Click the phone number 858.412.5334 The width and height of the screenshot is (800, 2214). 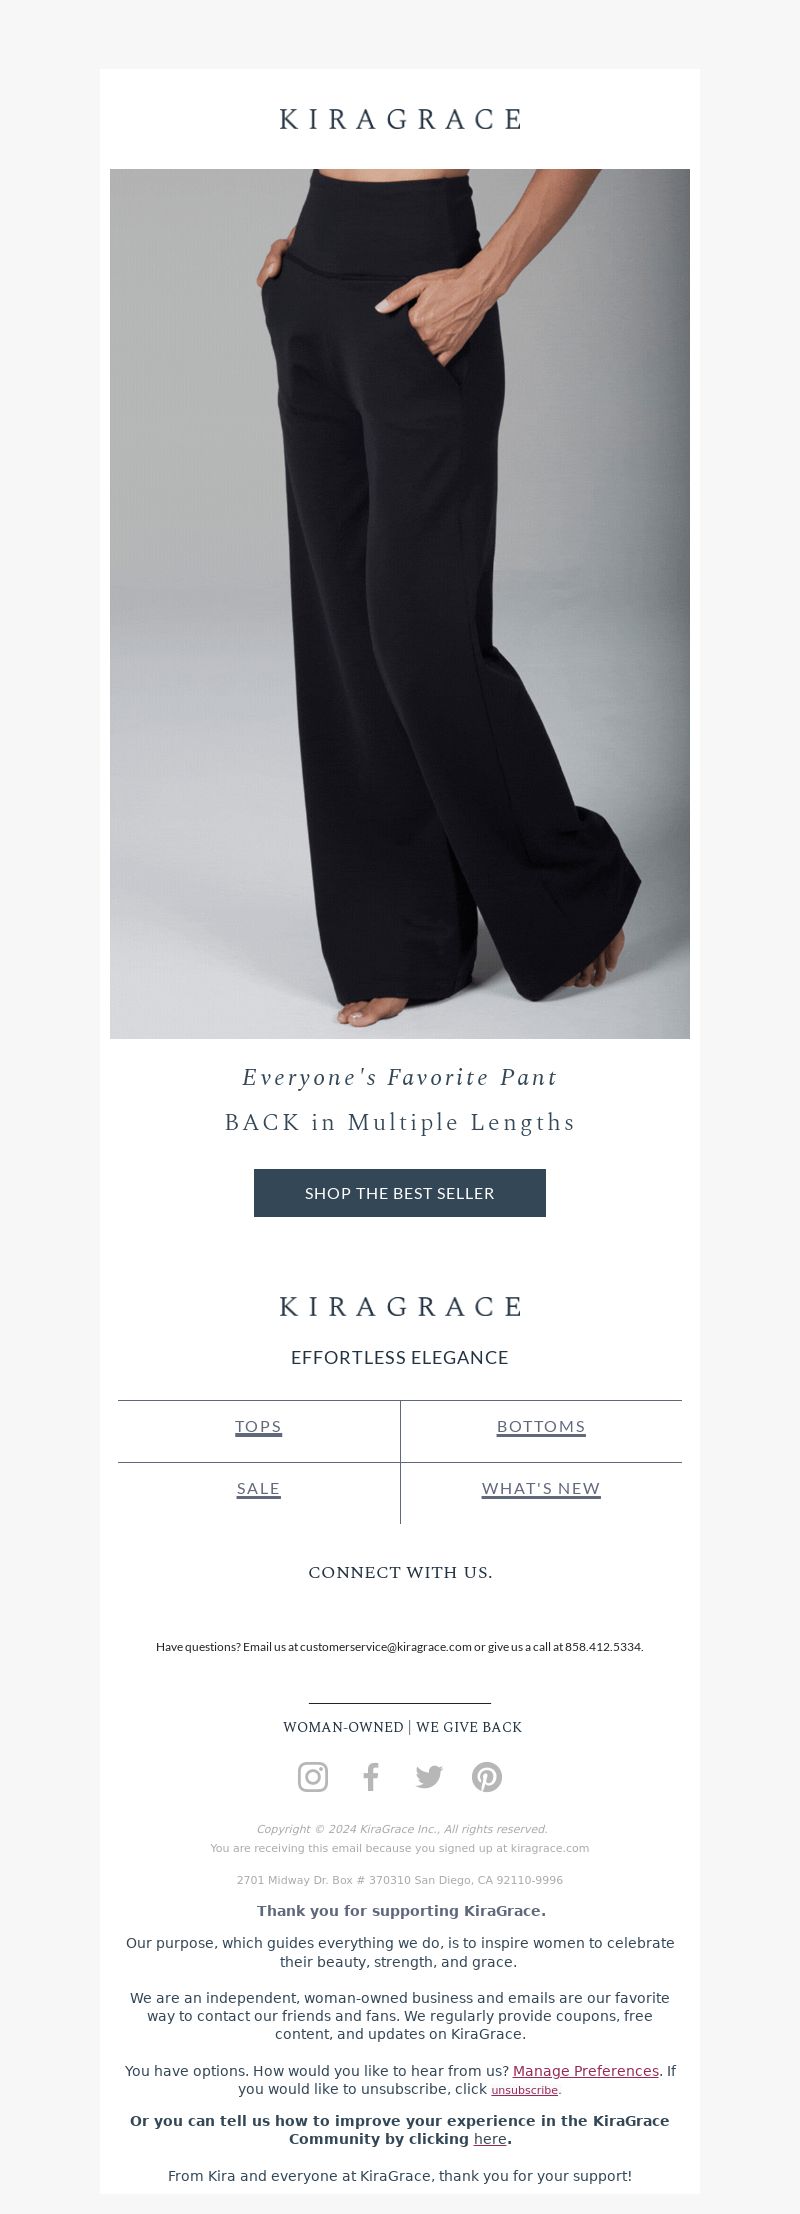click(x=604, y=1647)
